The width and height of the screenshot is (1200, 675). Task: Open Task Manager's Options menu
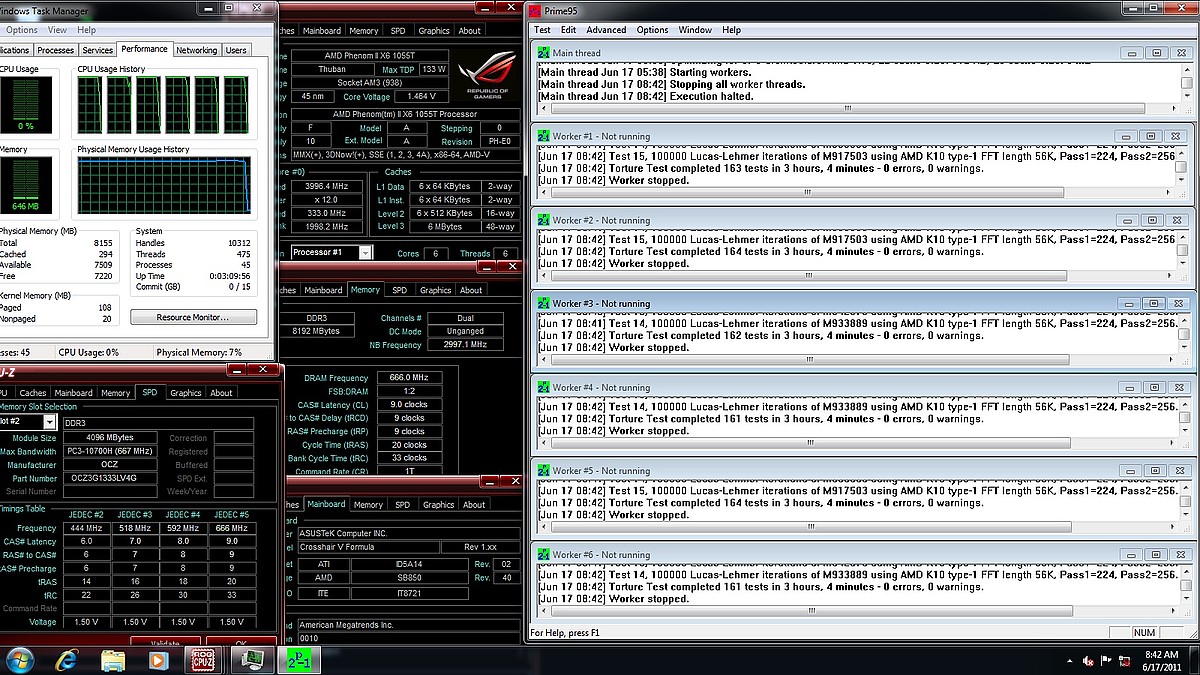coord(21,30)
